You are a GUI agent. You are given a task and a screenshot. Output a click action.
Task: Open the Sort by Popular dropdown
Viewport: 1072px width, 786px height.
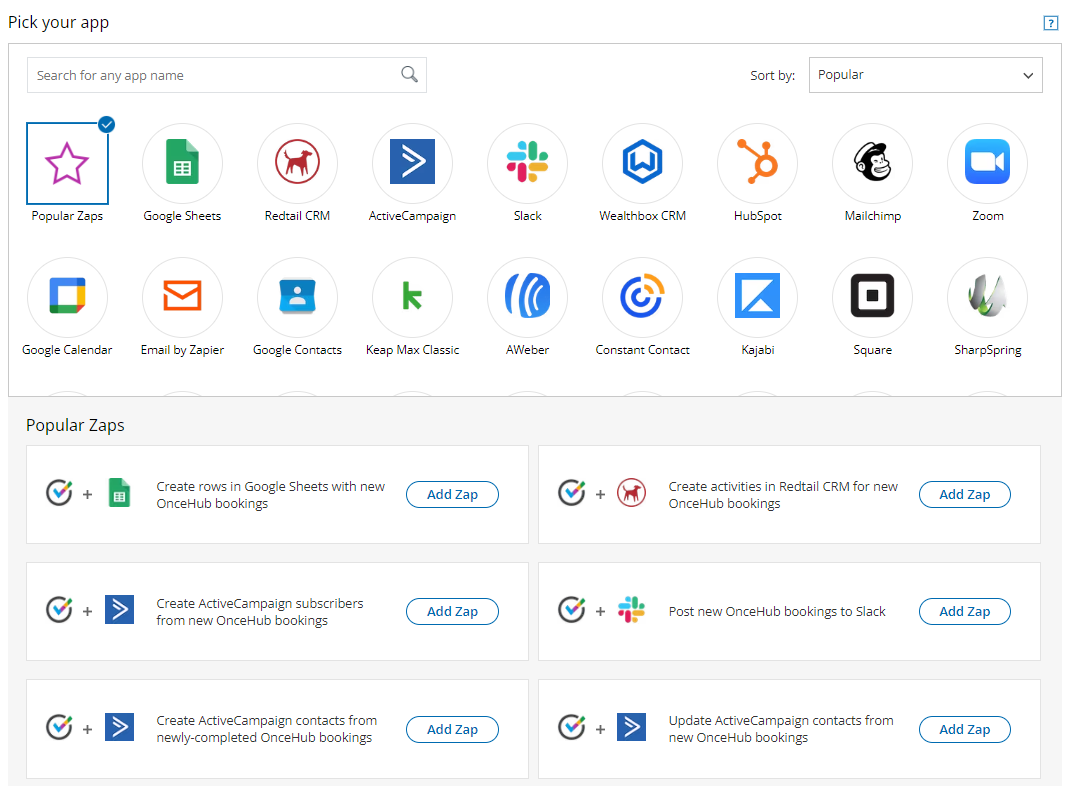click(x=925, y=75)
